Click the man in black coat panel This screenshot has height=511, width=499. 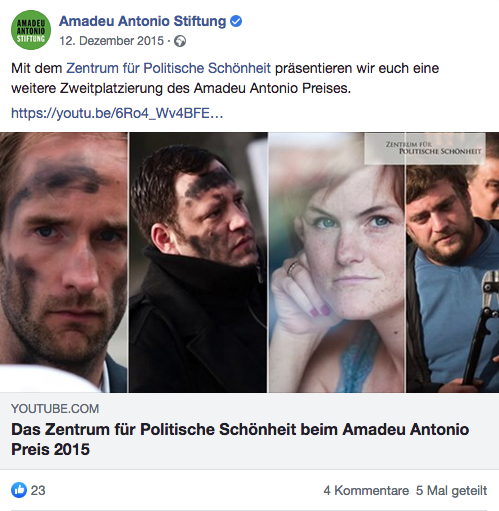click(x=198, y=262)
